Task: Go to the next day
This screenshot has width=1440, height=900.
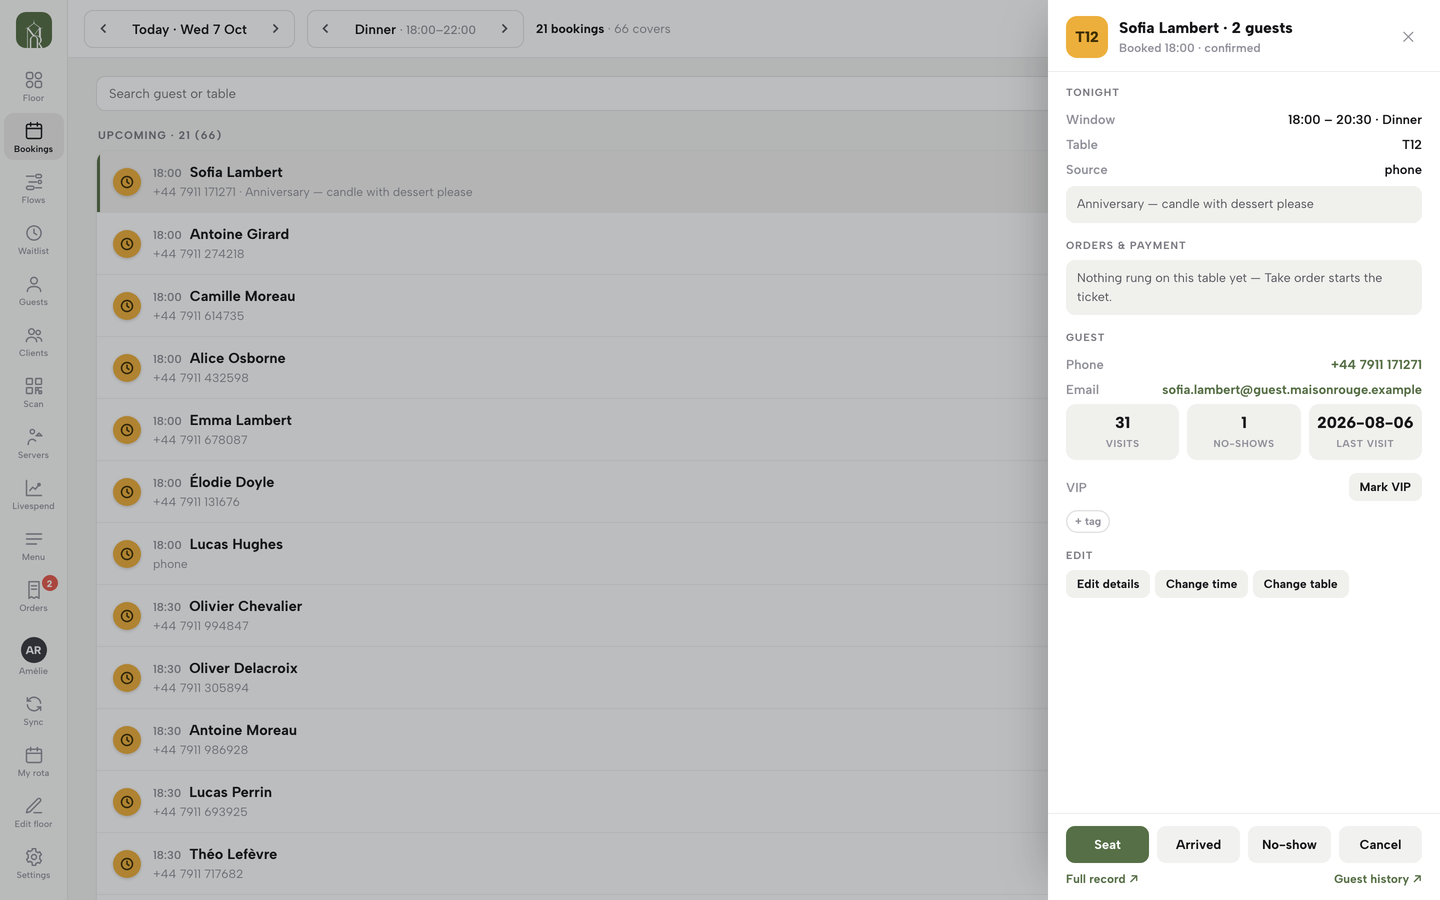Action: [x=276, y=29]
